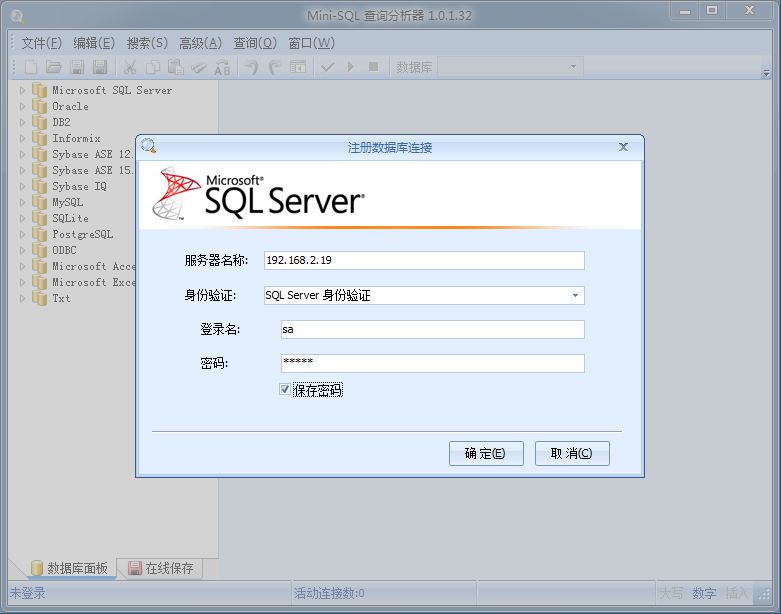Click 未登录 status bar text

point(27,593)
